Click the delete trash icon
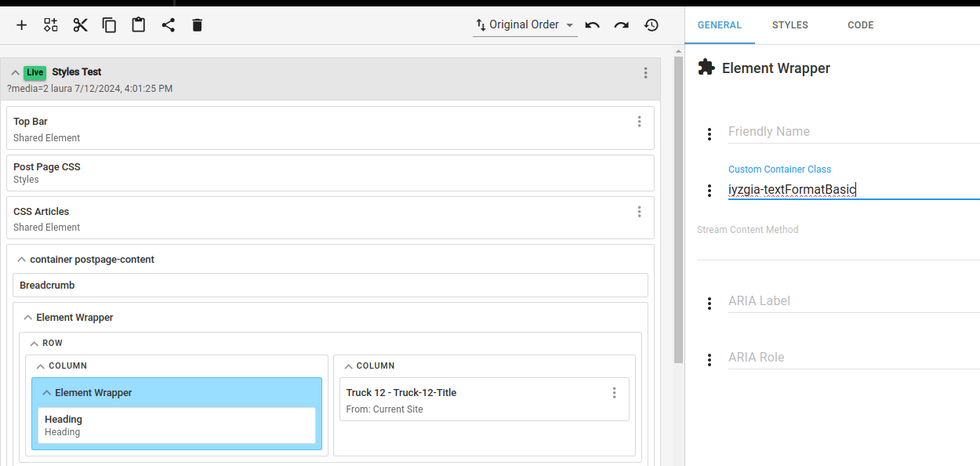This screenshot has height=466, width=980. (197, 25)
